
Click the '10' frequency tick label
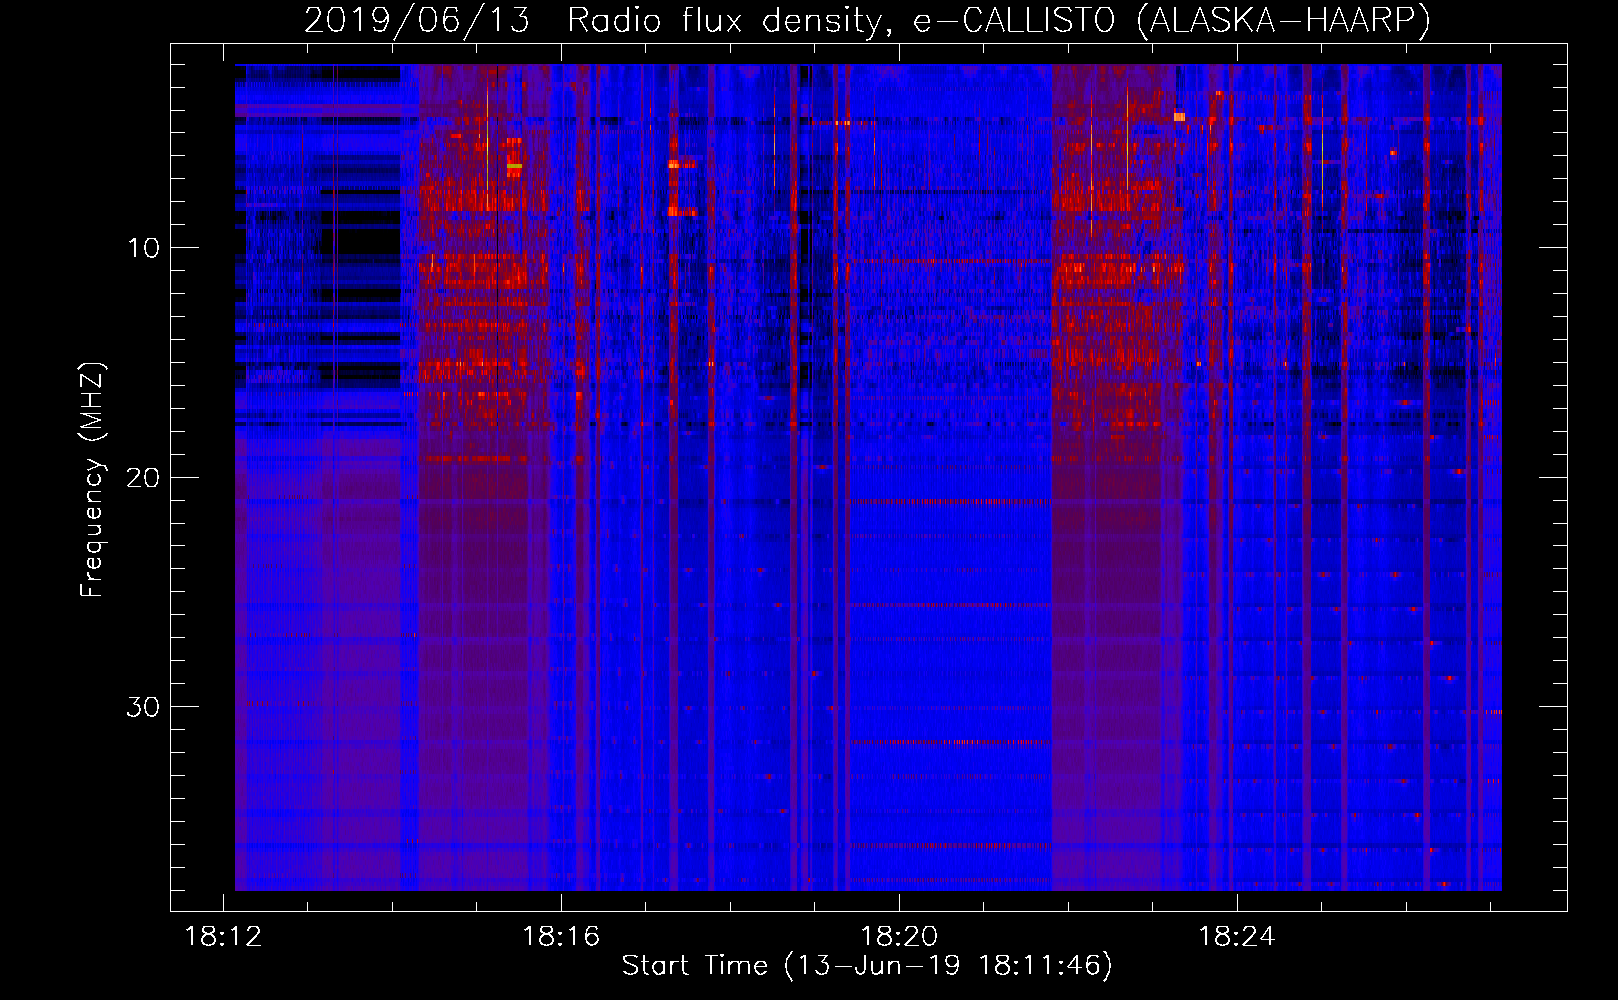[143, 248]
